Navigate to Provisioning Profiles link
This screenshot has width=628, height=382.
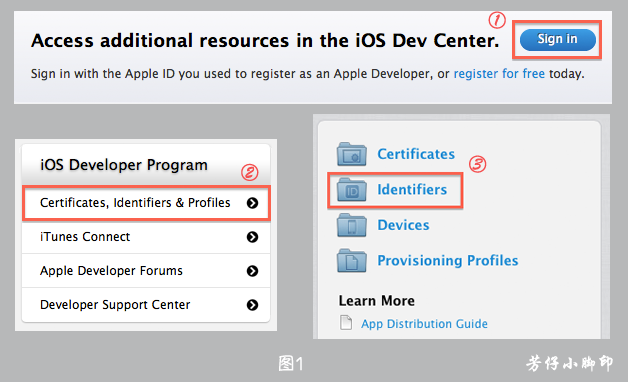coord(448,261)
